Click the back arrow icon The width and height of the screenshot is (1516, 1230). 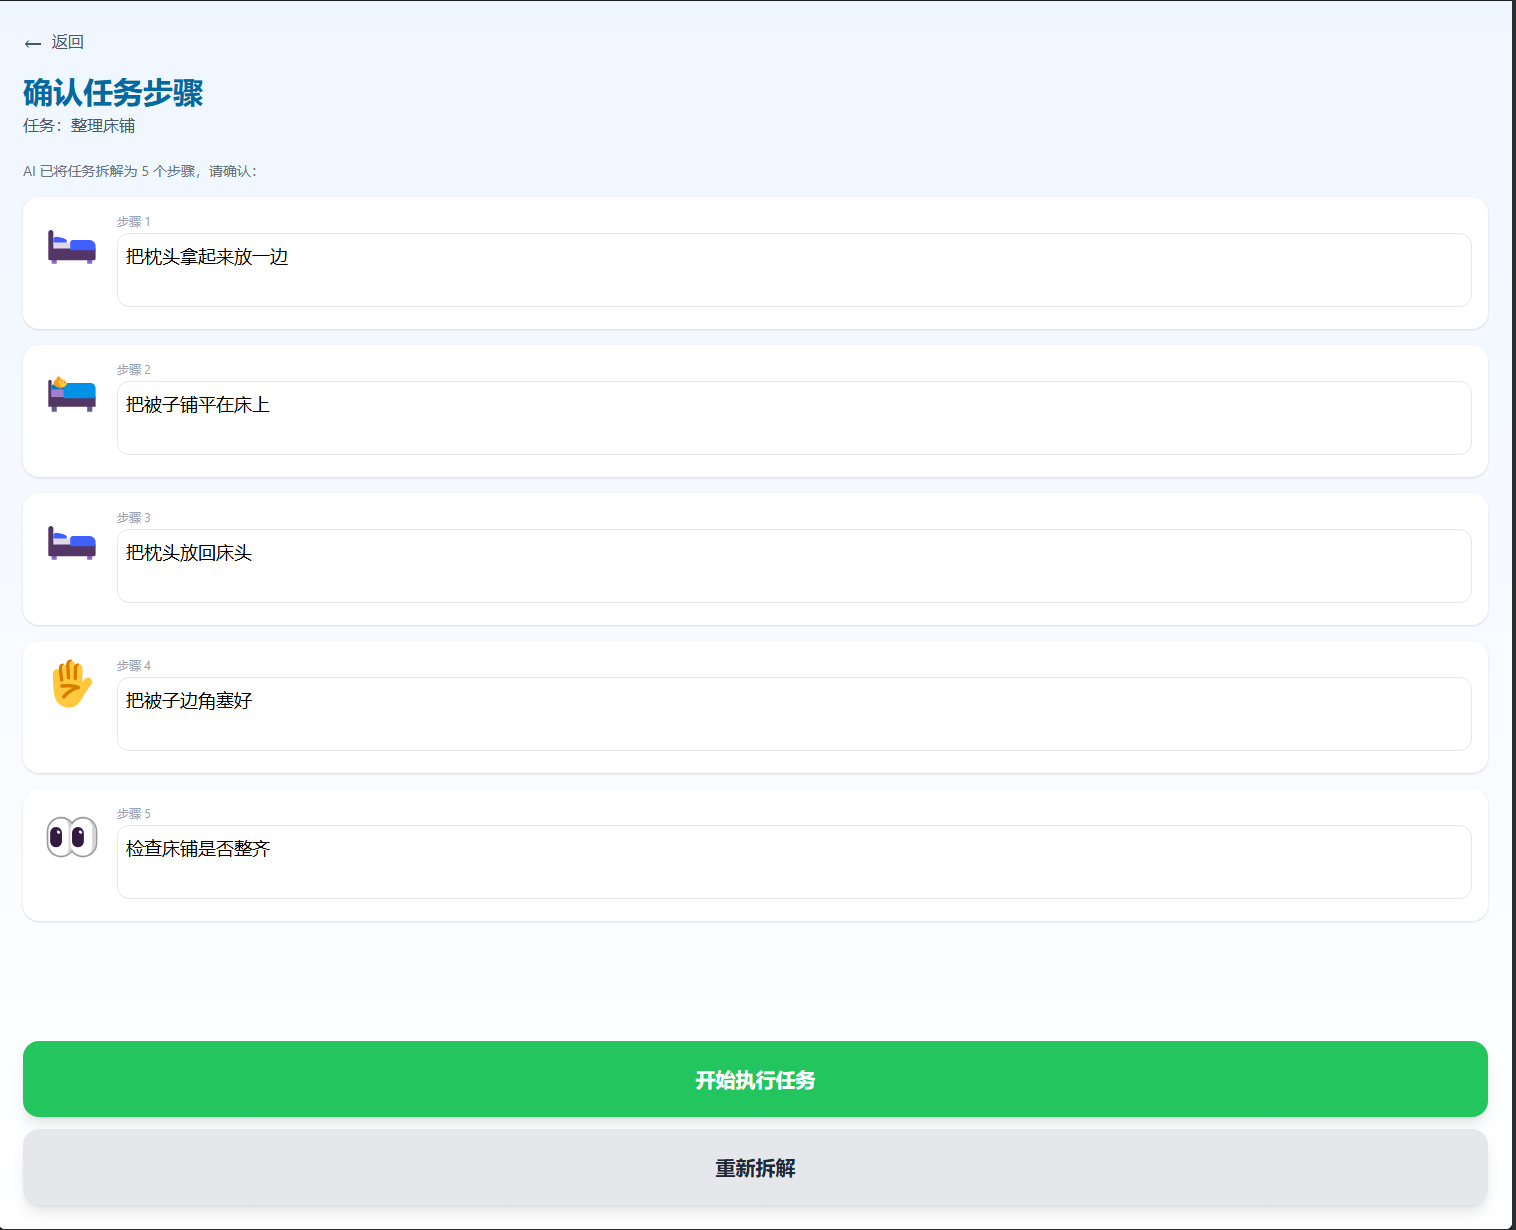33,43
